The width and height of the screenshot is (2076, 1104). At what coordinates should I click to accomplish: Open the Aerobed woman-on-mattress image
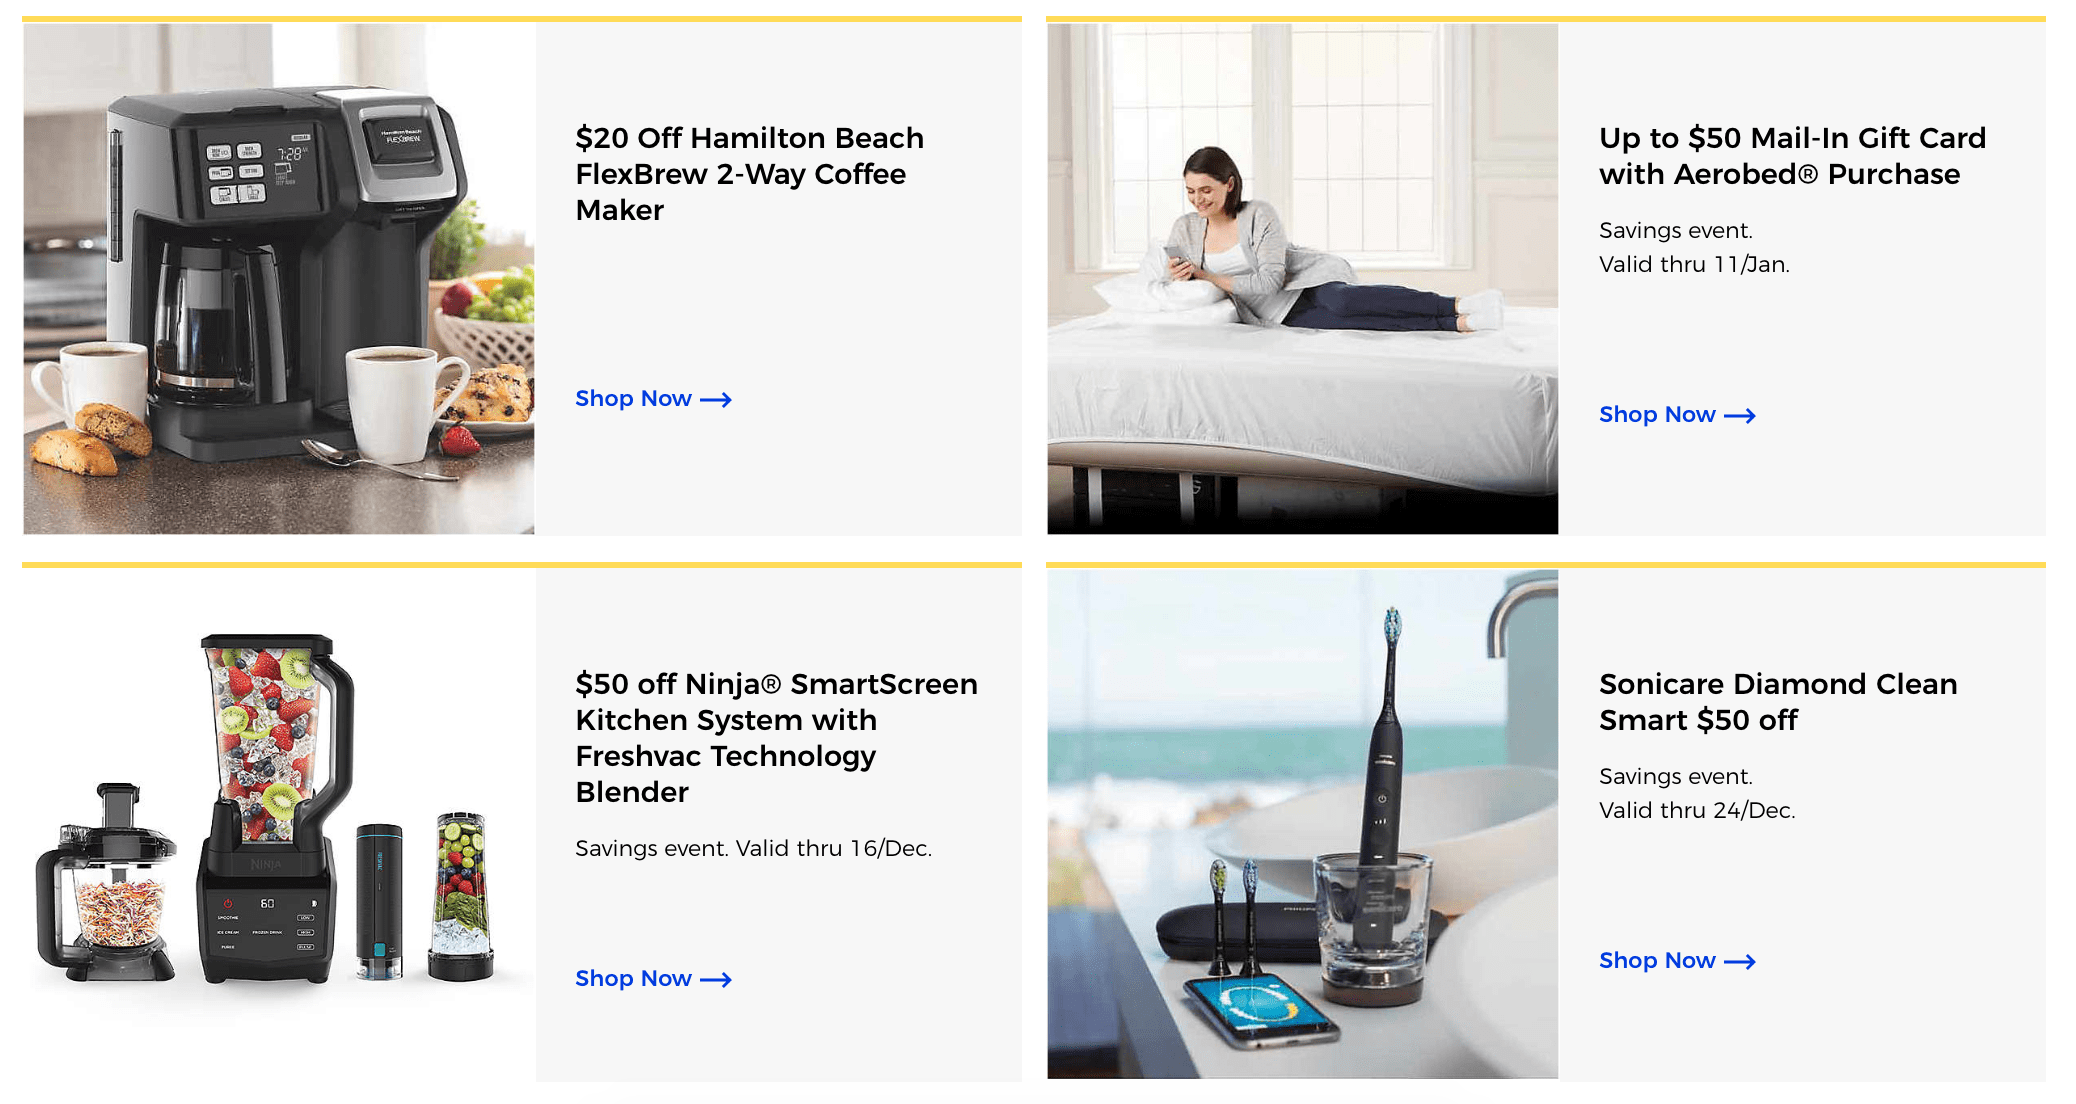click(x=1302, y=279)
